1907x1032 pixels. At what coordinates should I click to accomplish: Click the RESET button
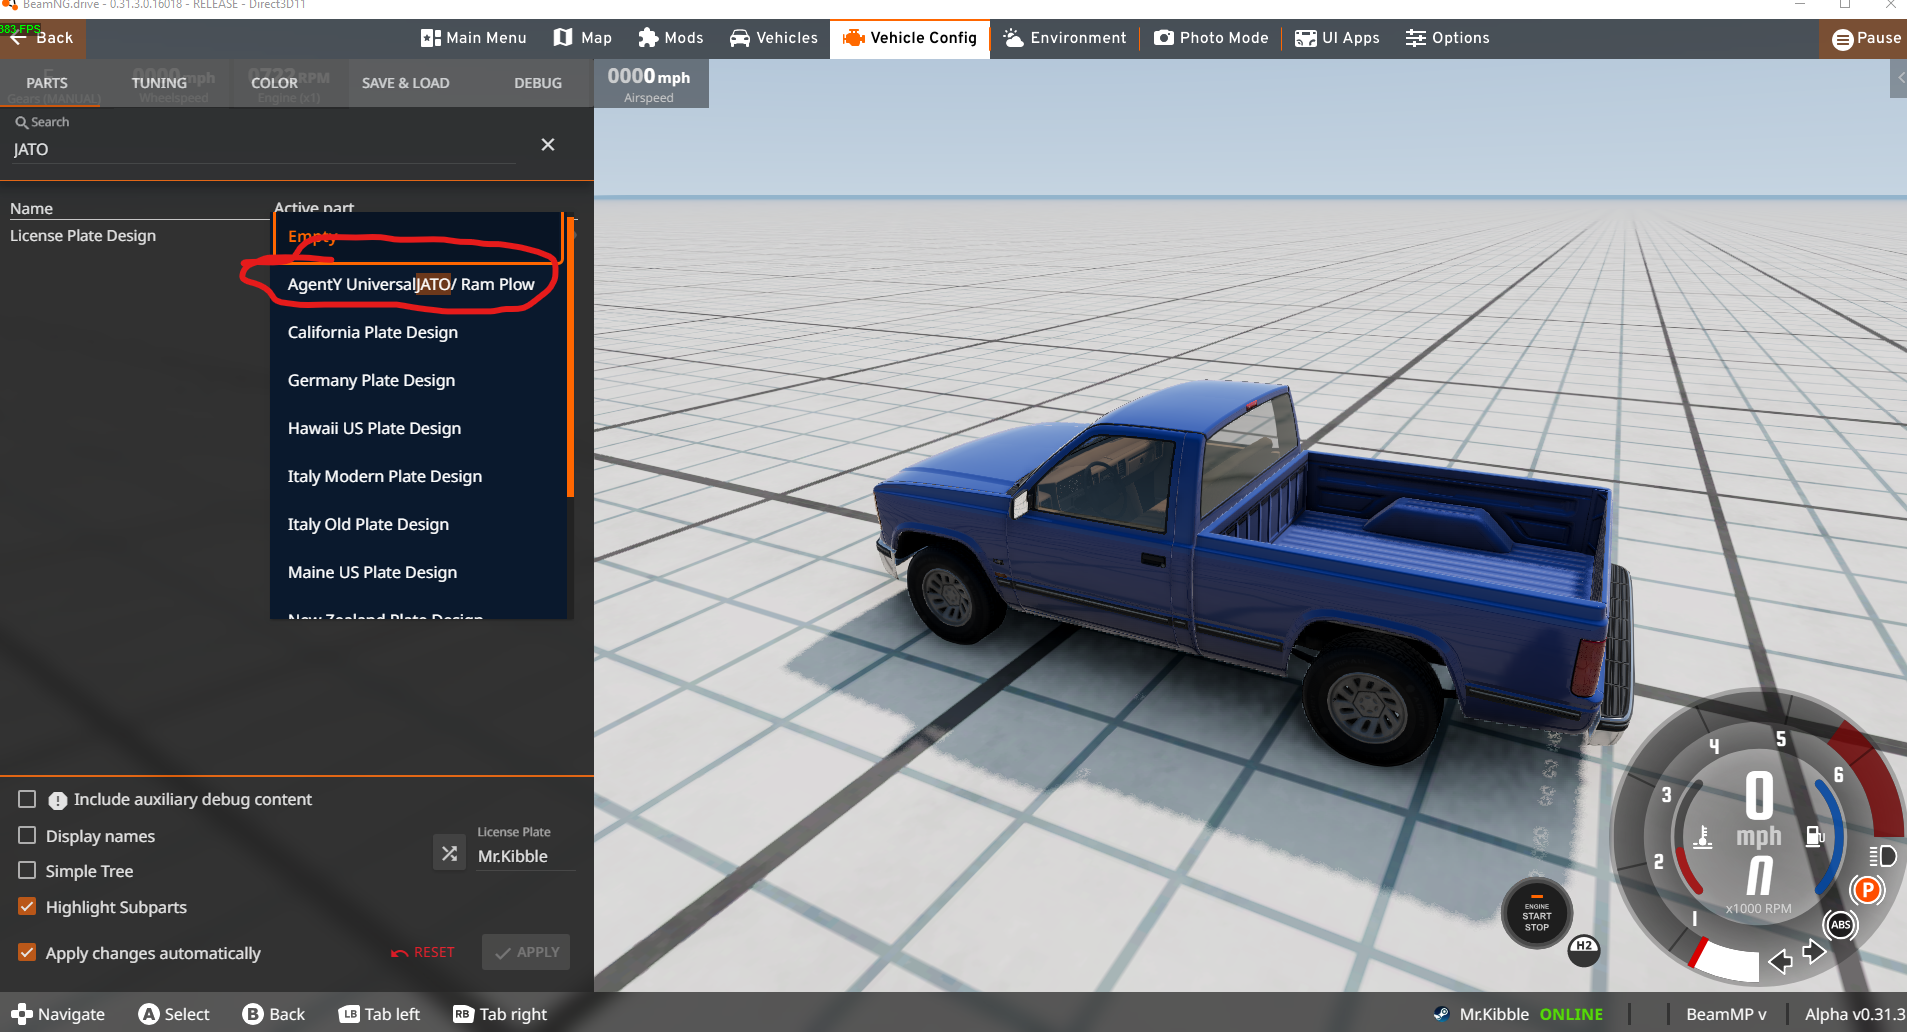tap(423, 953)
